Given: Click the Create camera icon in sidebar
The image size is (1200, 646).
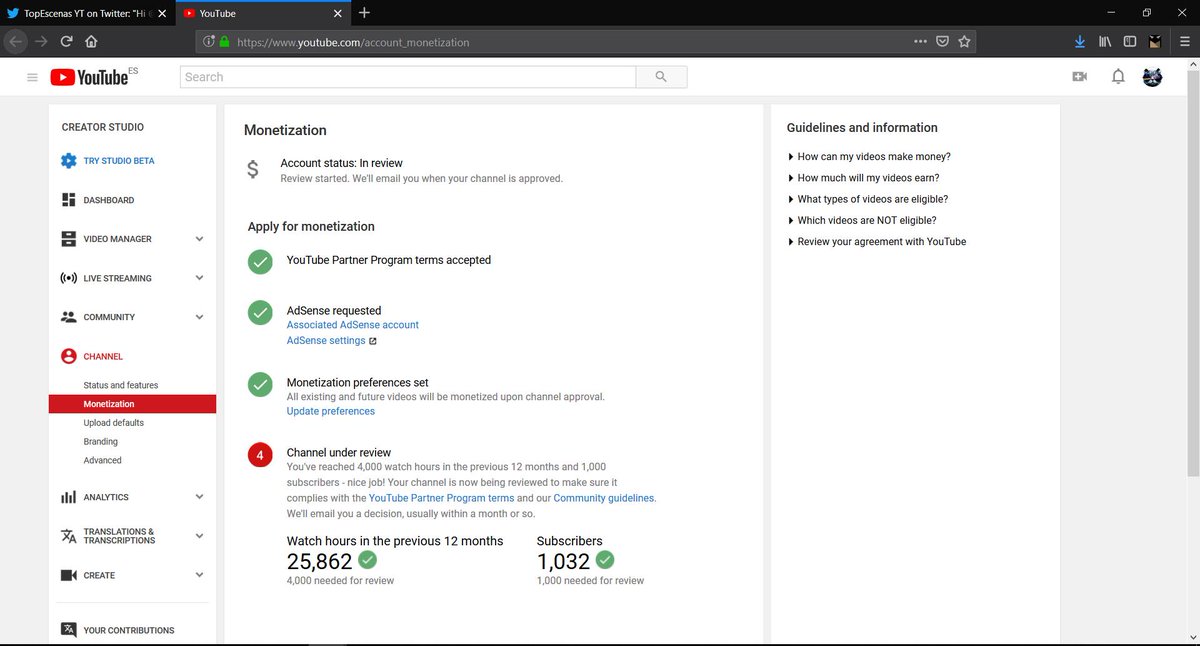Looking at the screenshot, I should (68, 575).
